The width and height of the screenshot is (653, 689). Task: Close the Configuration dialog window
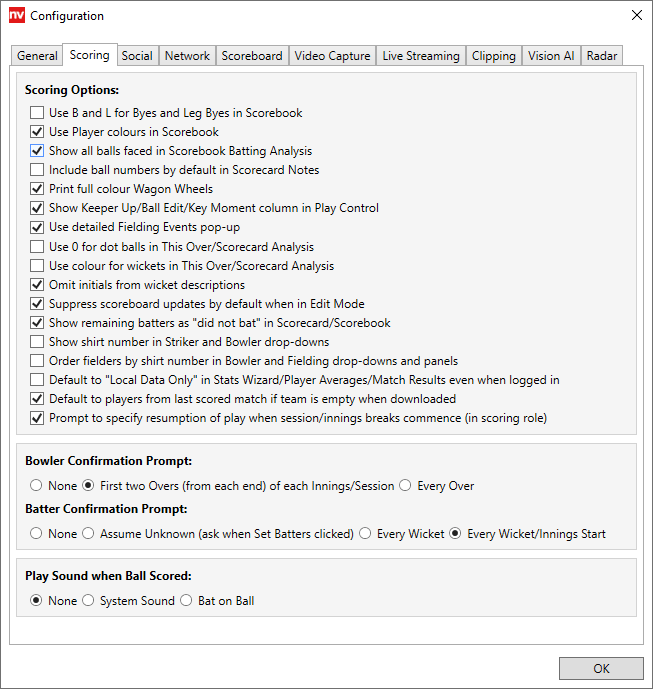point(636,16)
